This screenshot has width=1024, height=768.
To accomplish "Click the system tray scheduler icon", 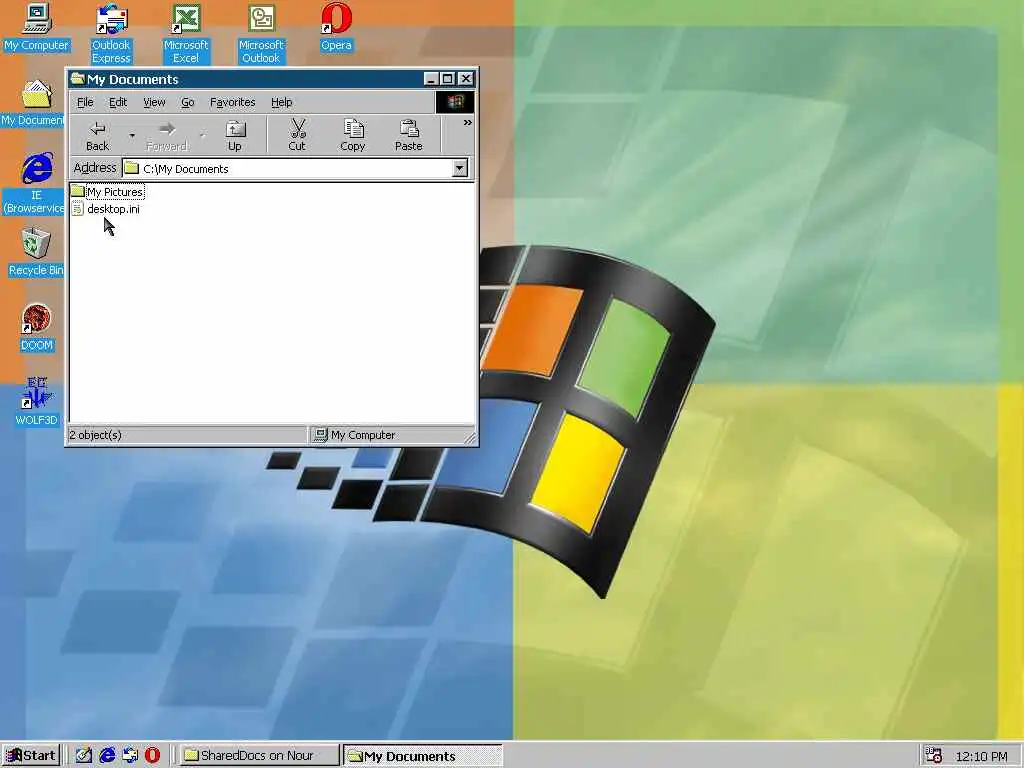I will (x=934, y=756).
